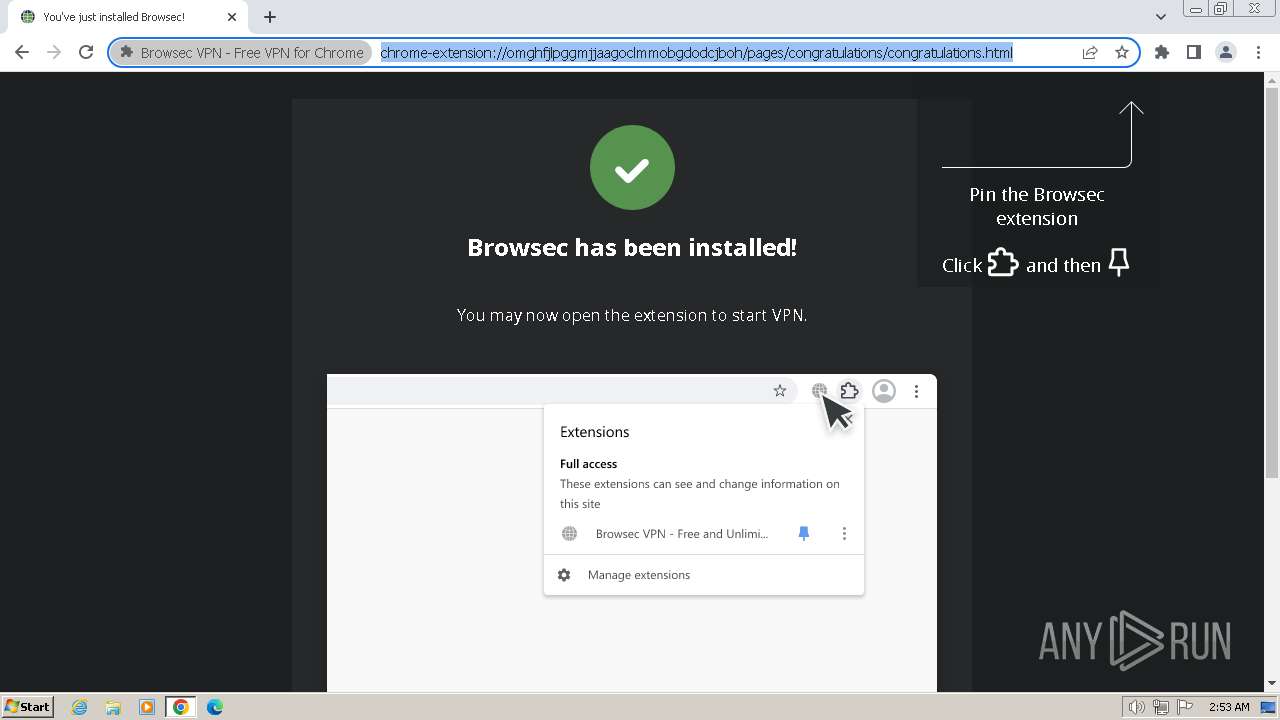This screenshot has height=720, width=1280.
Task: Open File Explorer from the taskbar
Action: pyautogui.click(x=113, y=707)
